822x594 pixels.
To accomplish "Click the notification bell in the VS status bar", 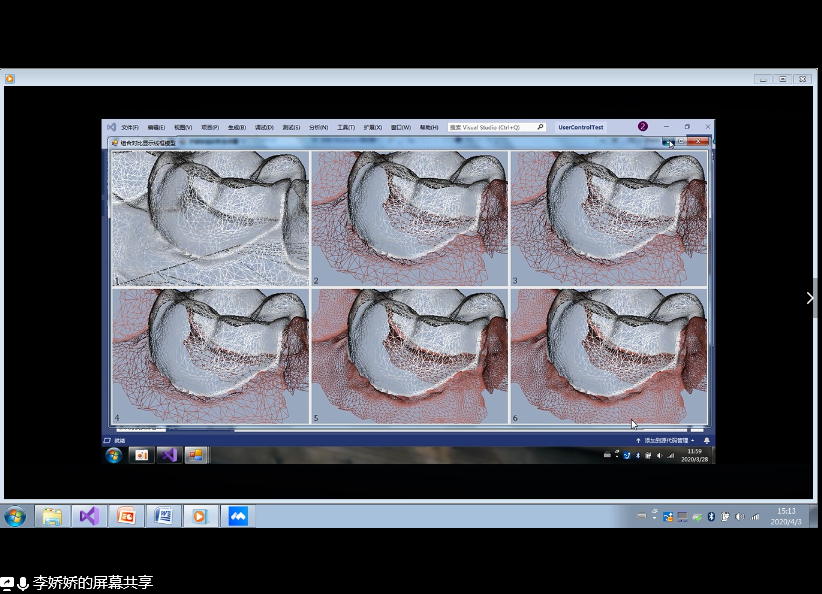I will [x=707, y=440].
